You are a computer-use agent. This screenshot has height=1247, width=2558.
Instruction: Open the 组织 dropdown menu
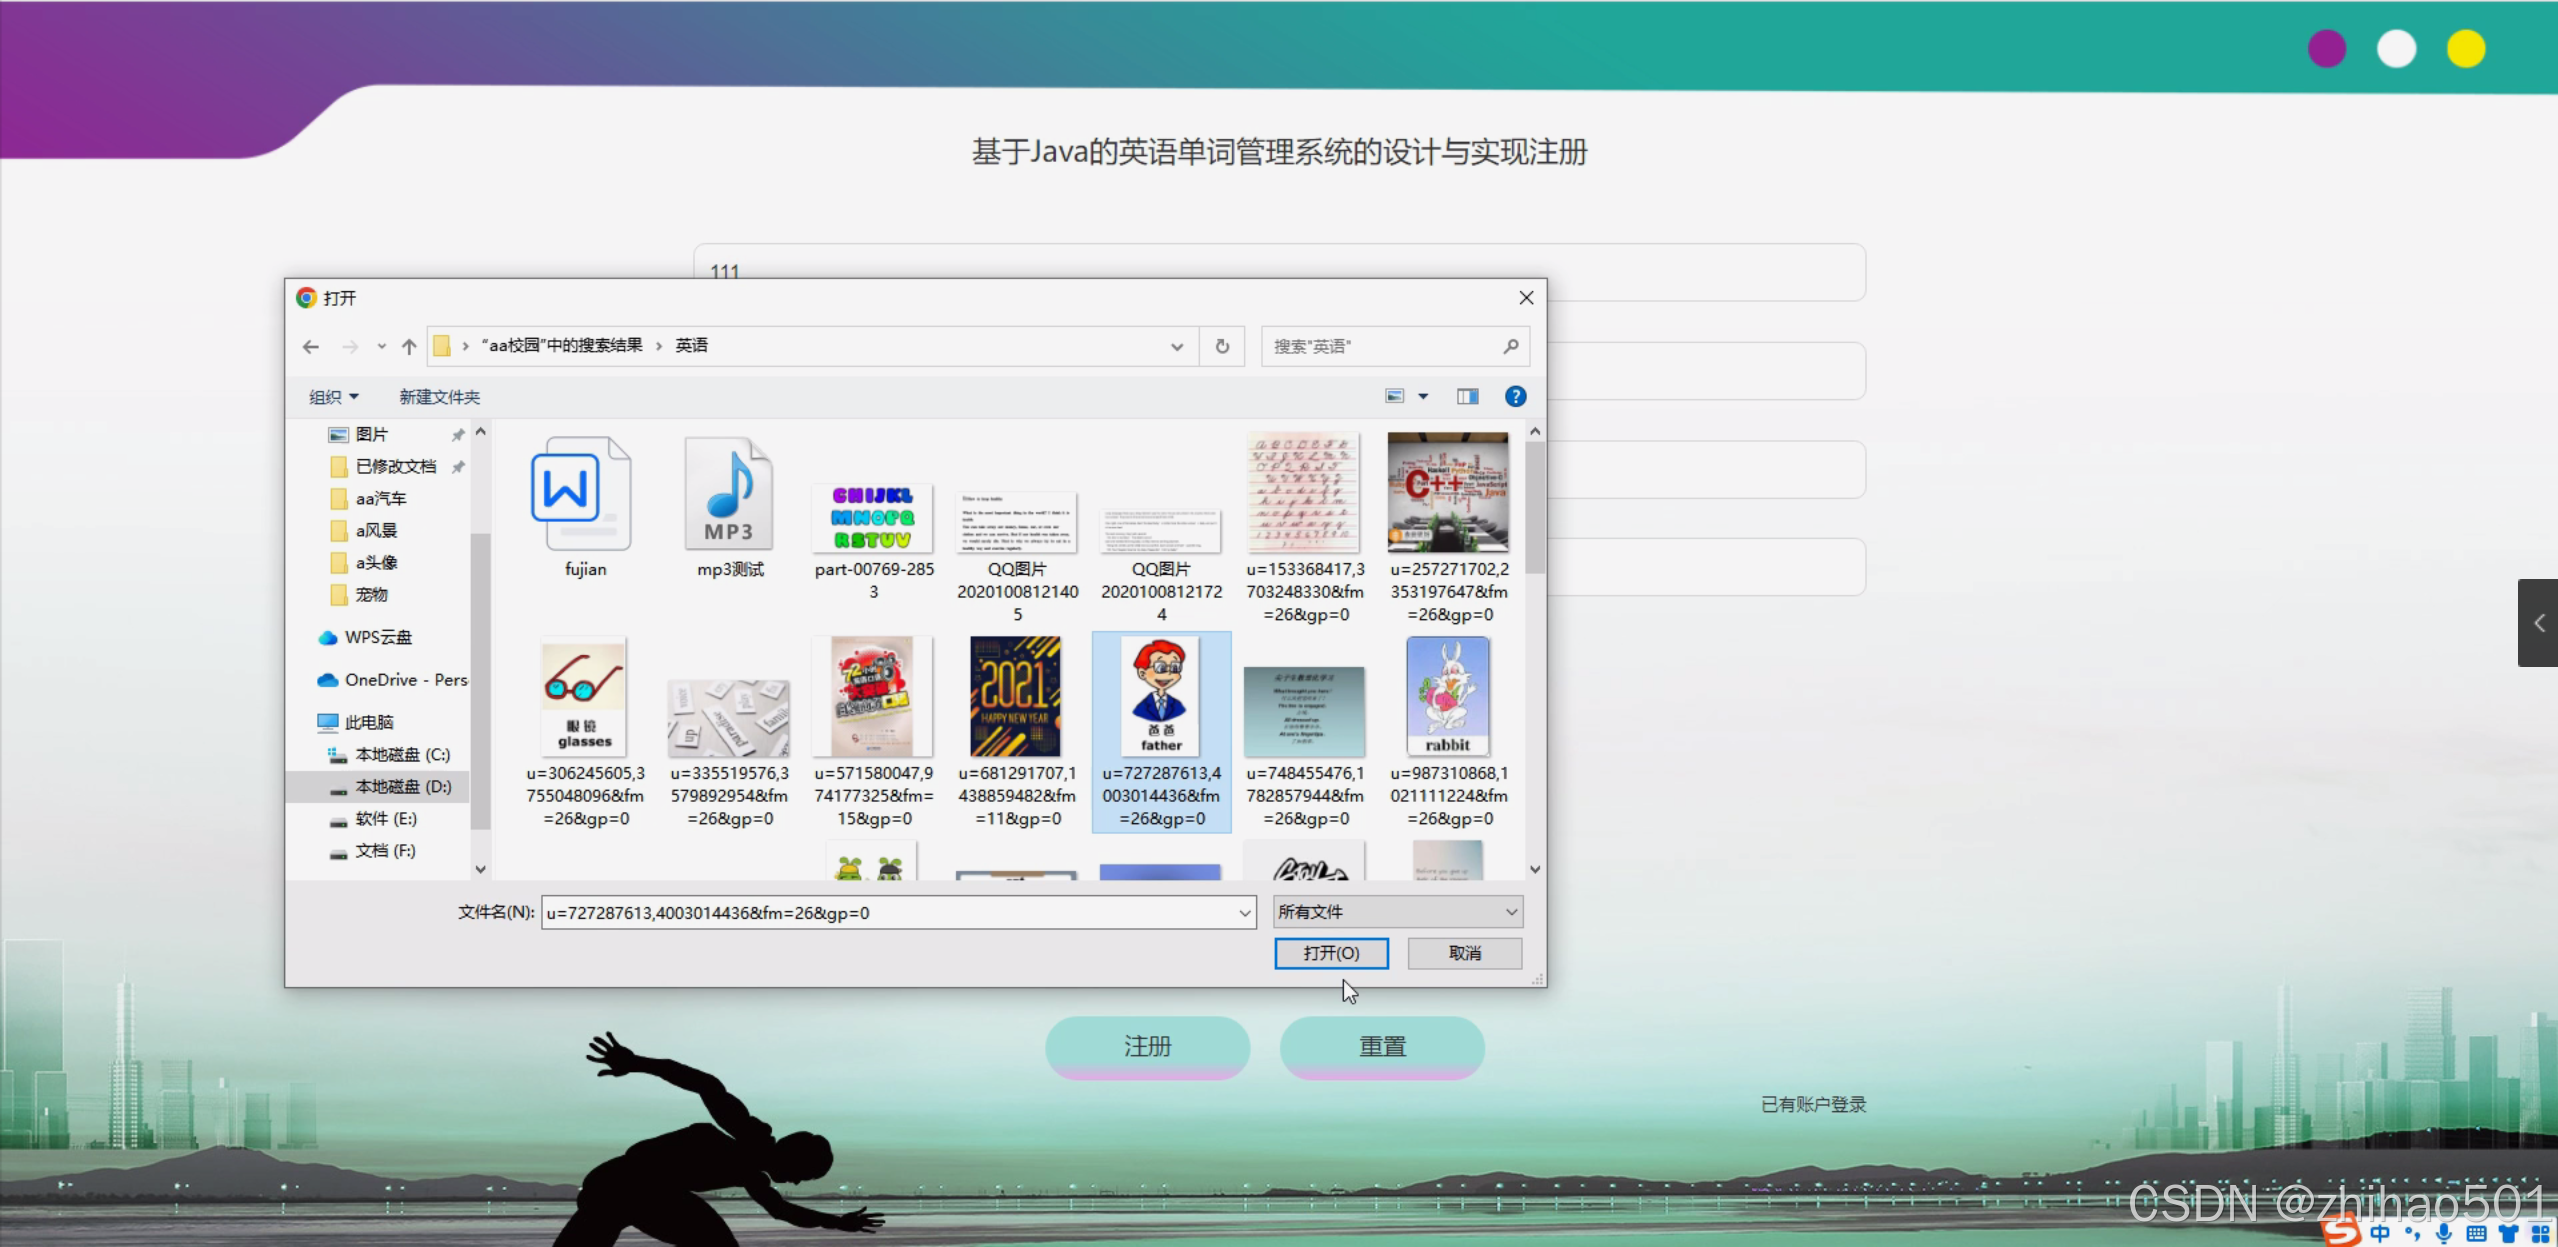pyautogui.click(x=332, y=397)
